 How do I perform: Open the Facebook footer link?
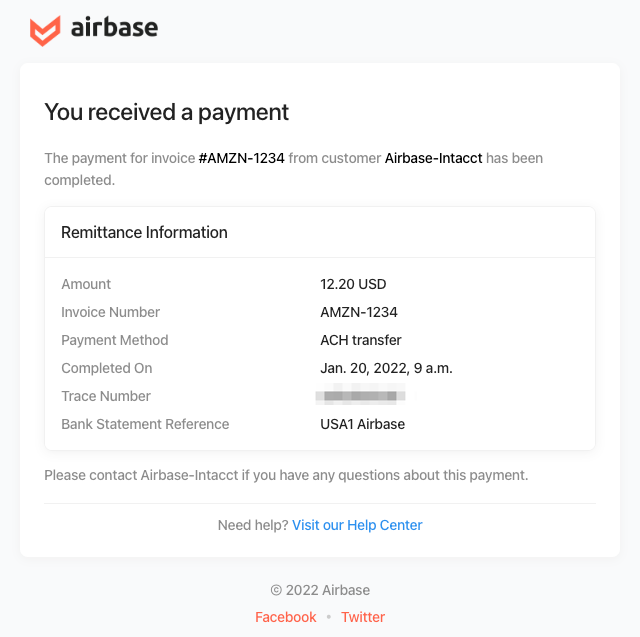pyautogui.click(x=286, y=617)
